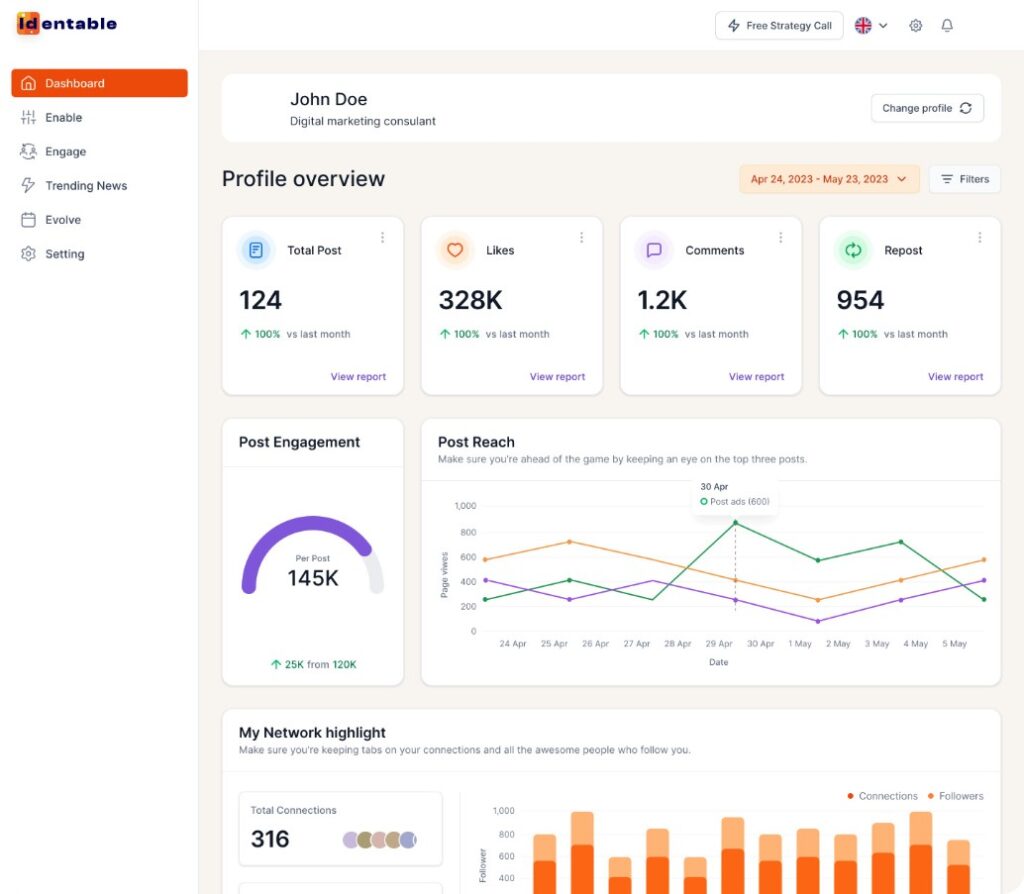Click the settings gear in the top bar

[x=915, y=25]
